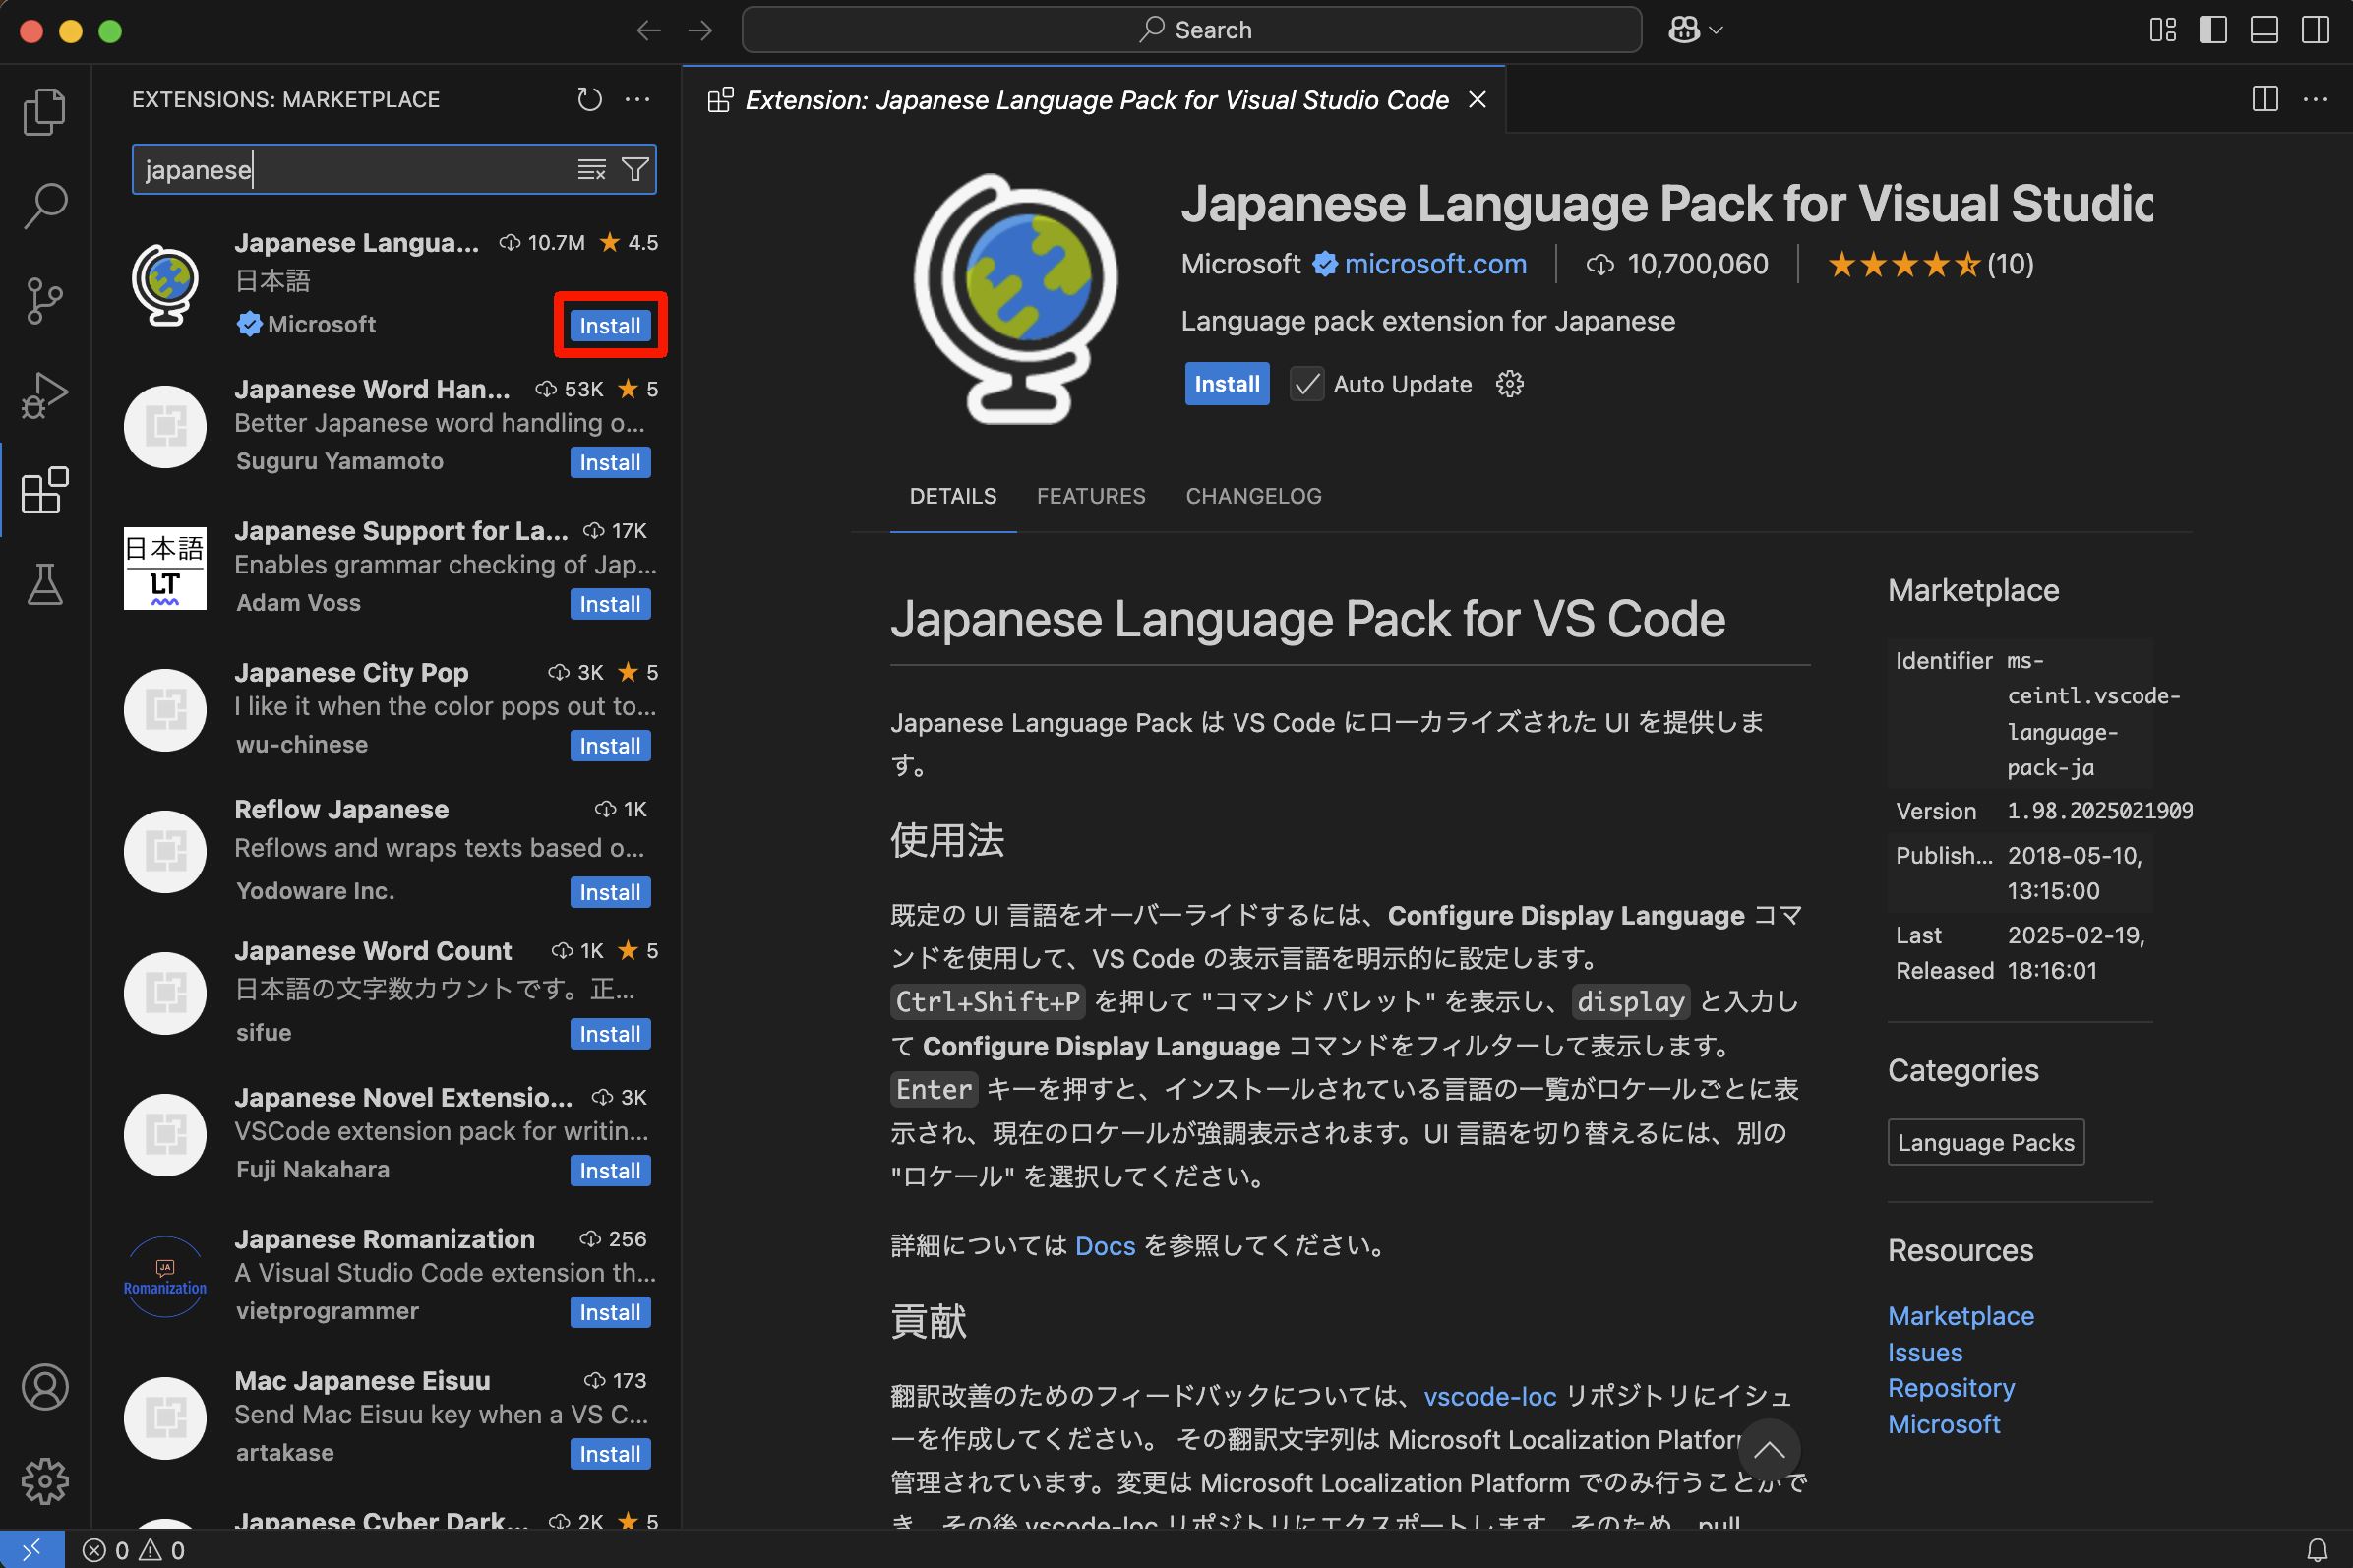This screenshot has height=1568, width=2353.
Task: Install the Japanese Novel Extension pack
Action: coord(610,1170)
